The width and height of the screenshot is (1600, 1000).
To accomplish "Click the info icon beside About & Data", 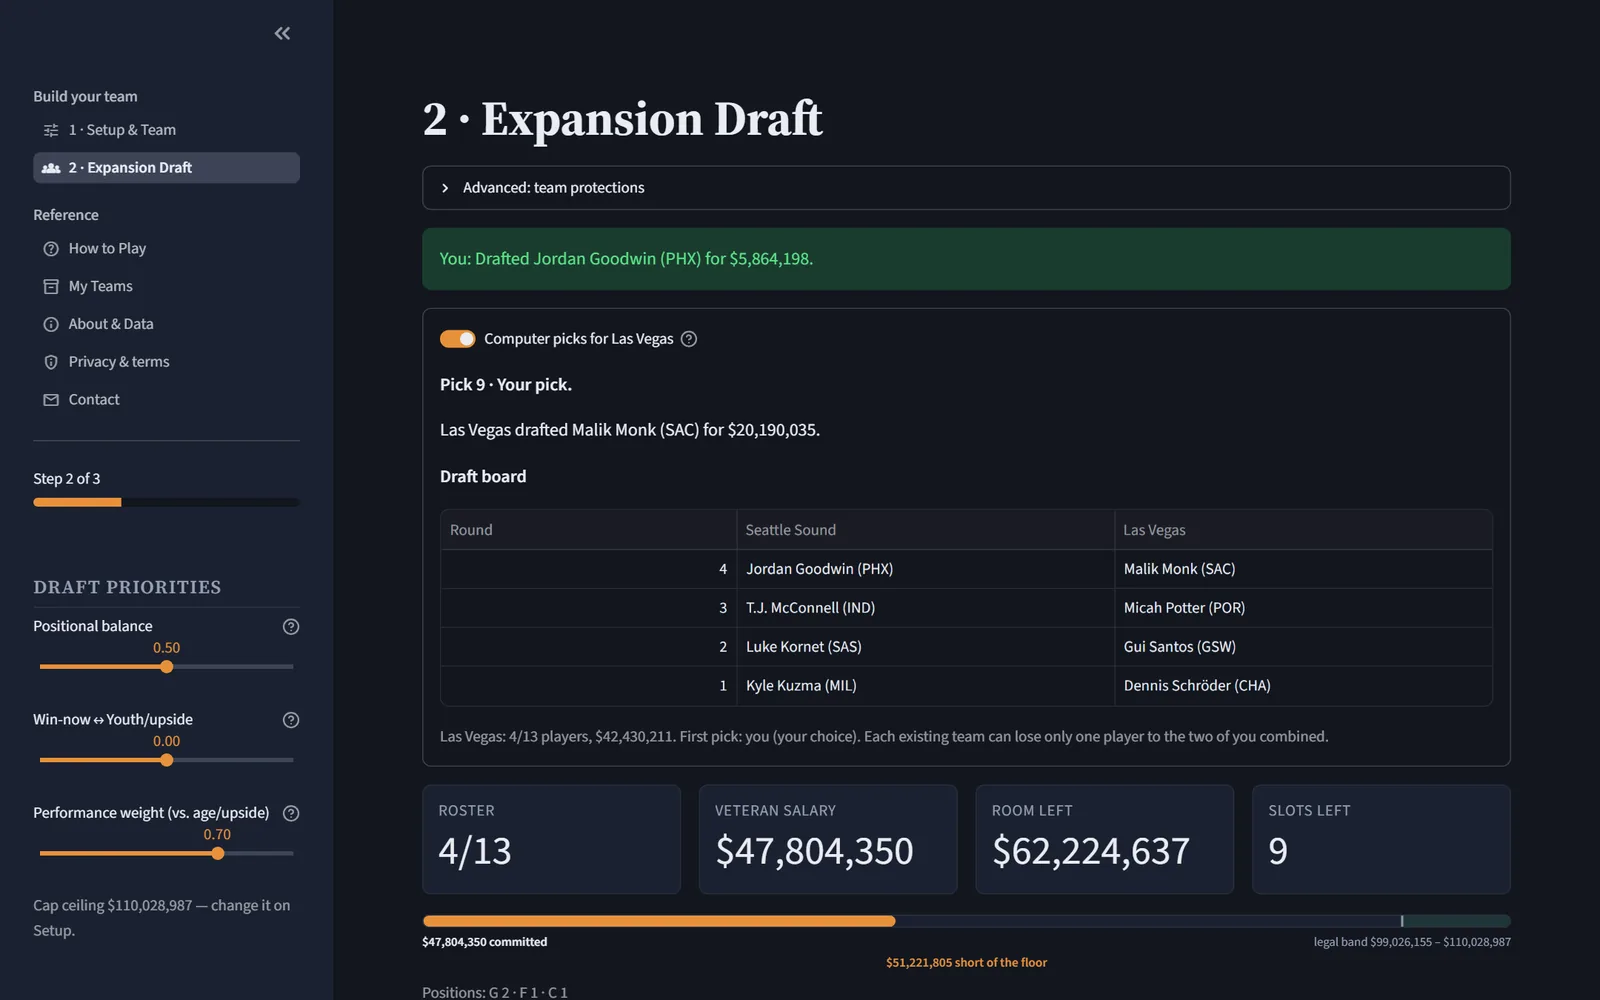I will [51, 324].
